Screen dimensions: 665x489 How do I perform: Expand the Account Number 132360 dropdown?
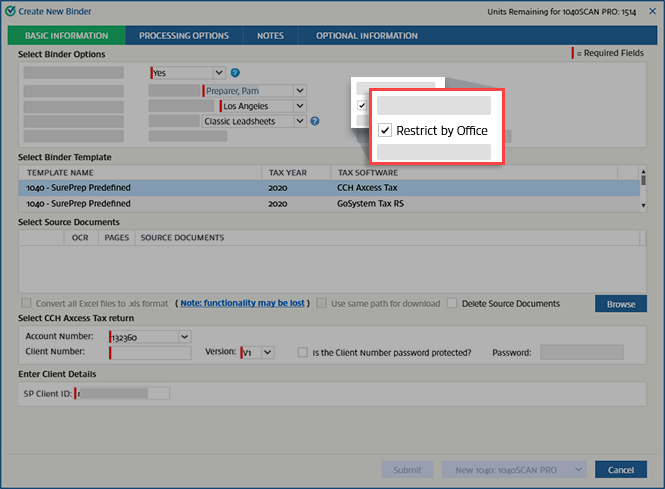pyautogui.click(x=183, y=337)
